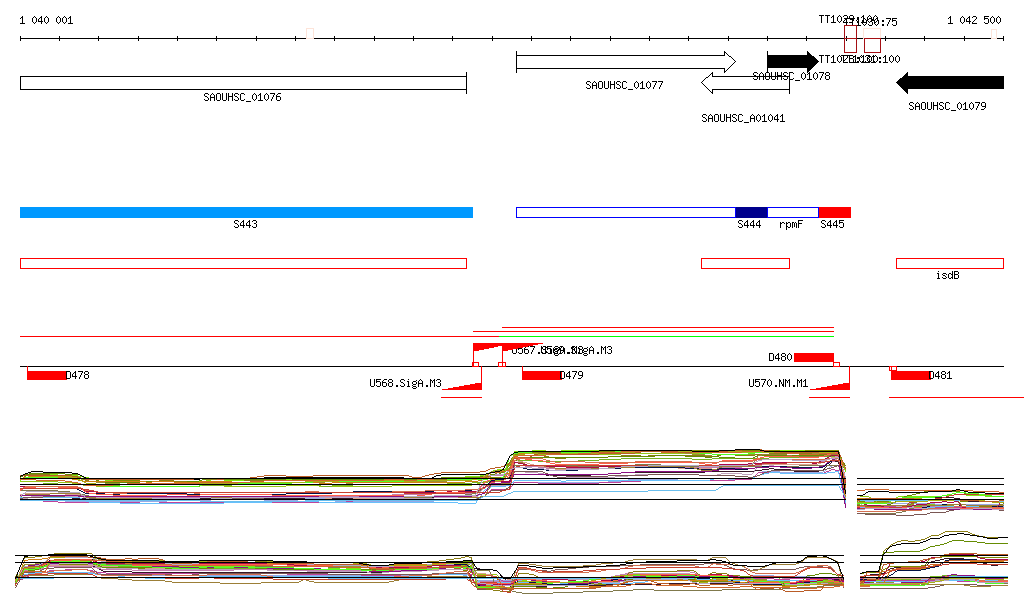Click the black SAOUHSC_01078 gene arrow
Screen dimensions: 1024x611
[x=791, y=61]
